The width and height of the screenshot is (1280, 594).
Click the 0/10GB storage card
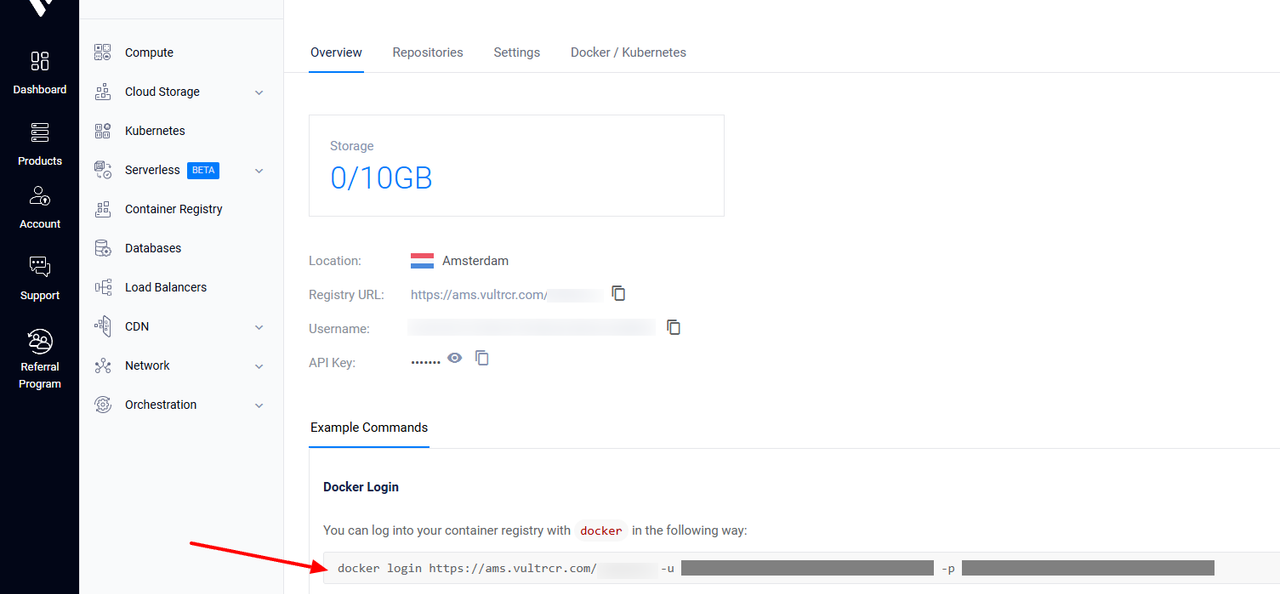(x=516, y=165)
